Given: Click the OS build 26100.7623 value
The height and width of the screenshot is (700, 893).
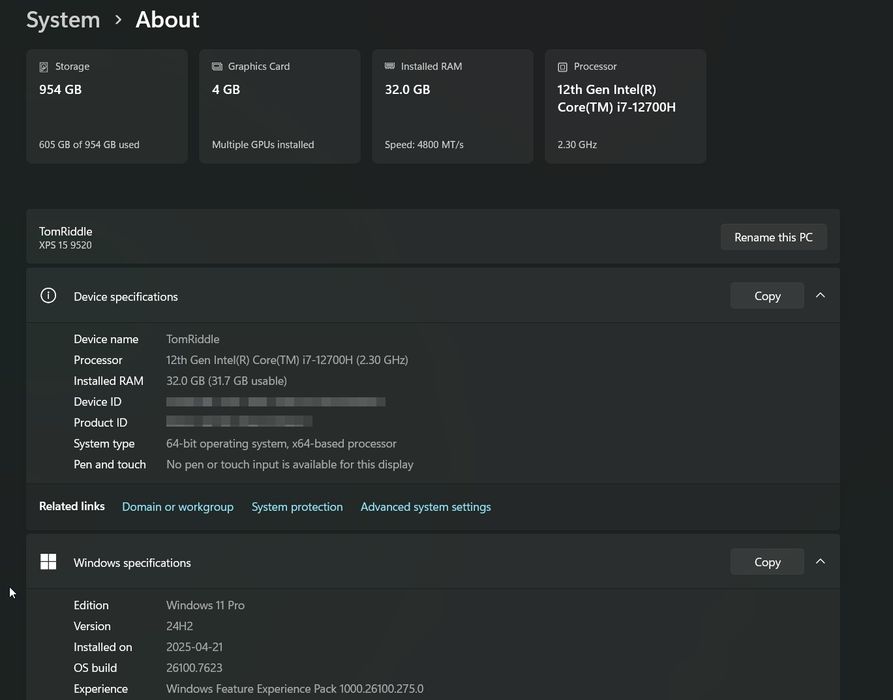Looking at the screenshot, I should pyautogui.click(x=194, y=668).
